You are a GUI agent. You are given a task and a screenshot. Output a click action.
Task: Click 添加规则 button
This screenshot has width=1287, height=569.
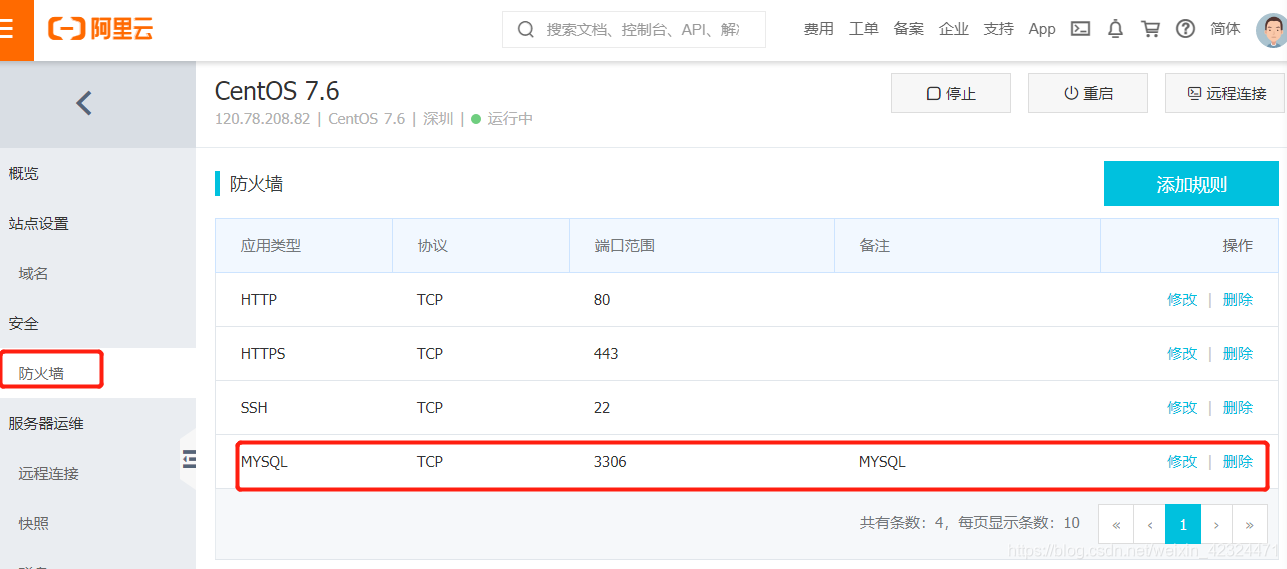[x=1191, y=184]
